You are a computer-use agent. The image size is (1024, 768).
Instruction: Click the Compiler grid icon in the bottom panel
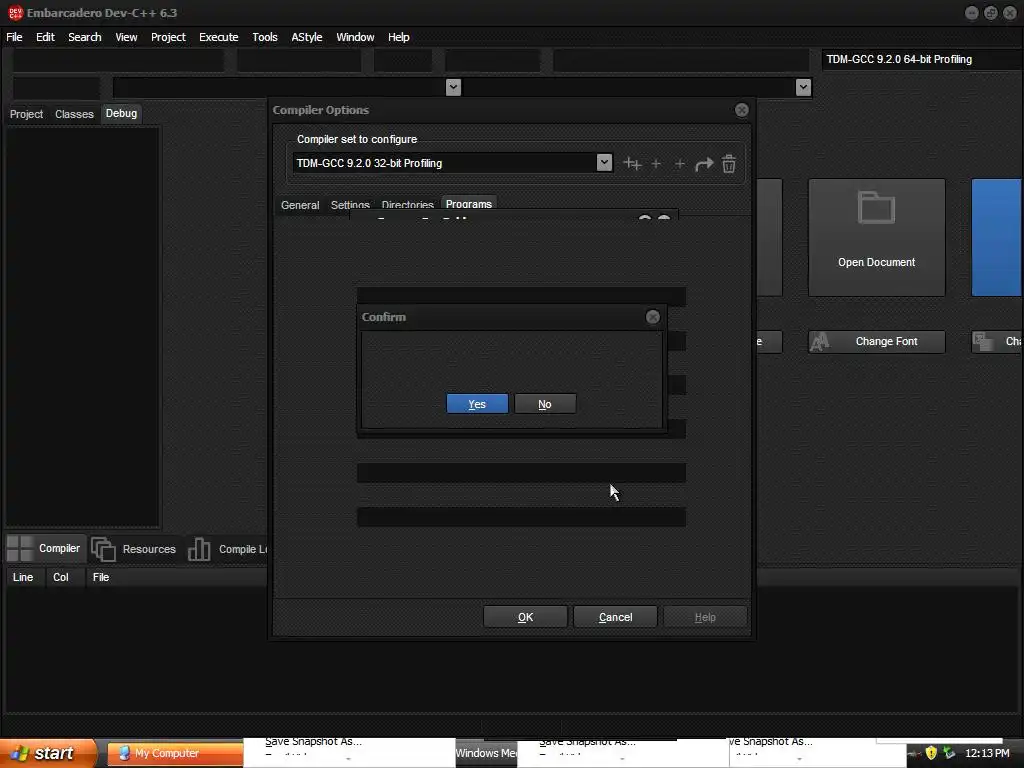click(x=20, y=549)
